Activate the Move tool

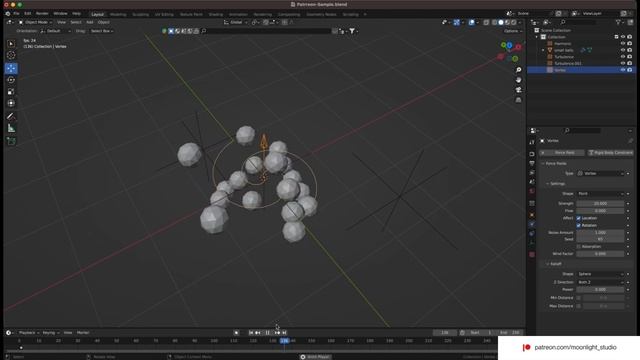(x=11, y=68)
